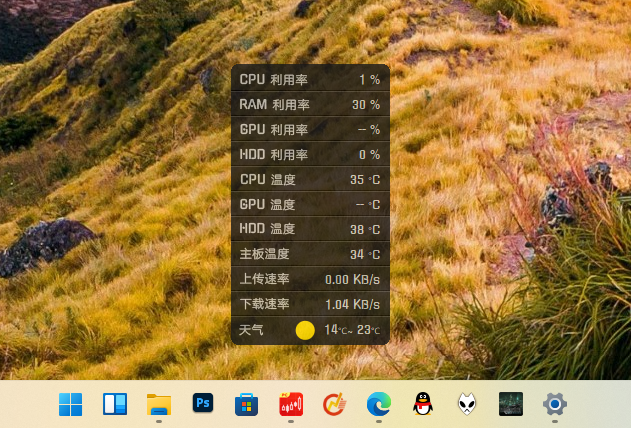The height and width of the screenshot is (428, 631).
Task: Open the orange-red circular arrow app icon
Action: 334,404
